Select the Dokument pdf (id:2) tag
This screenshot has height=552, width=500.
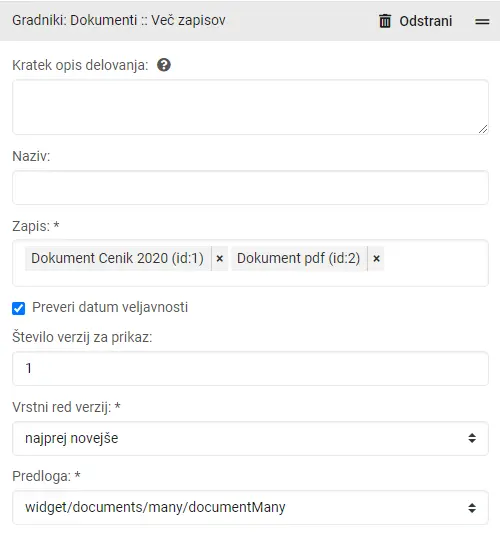coord(299,258)
